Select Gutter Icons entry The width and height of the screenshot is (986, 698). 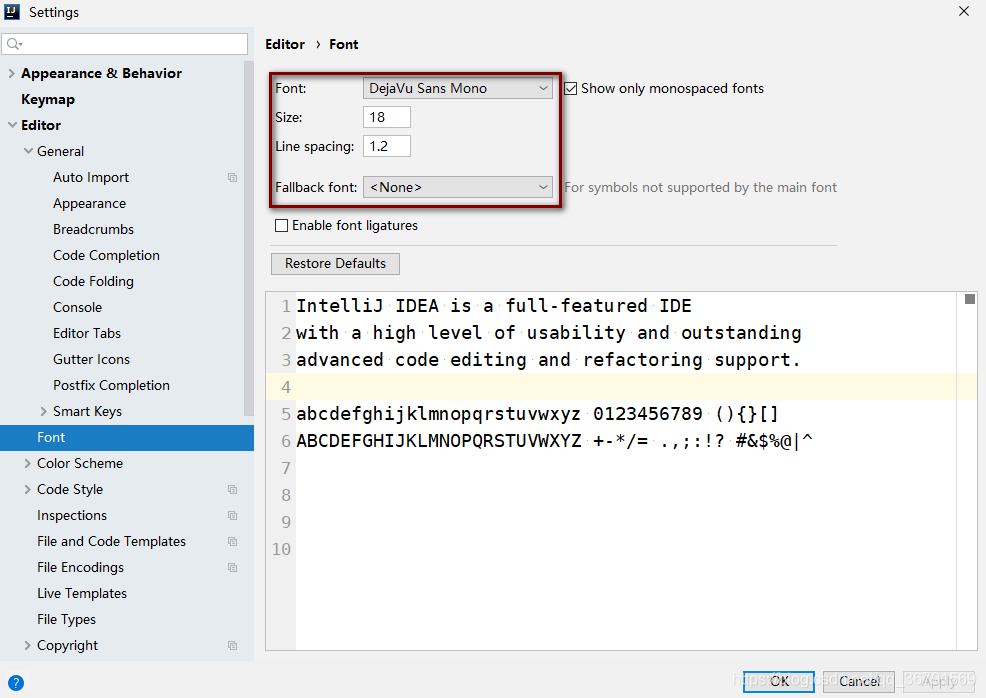click(x=91, y=360)
